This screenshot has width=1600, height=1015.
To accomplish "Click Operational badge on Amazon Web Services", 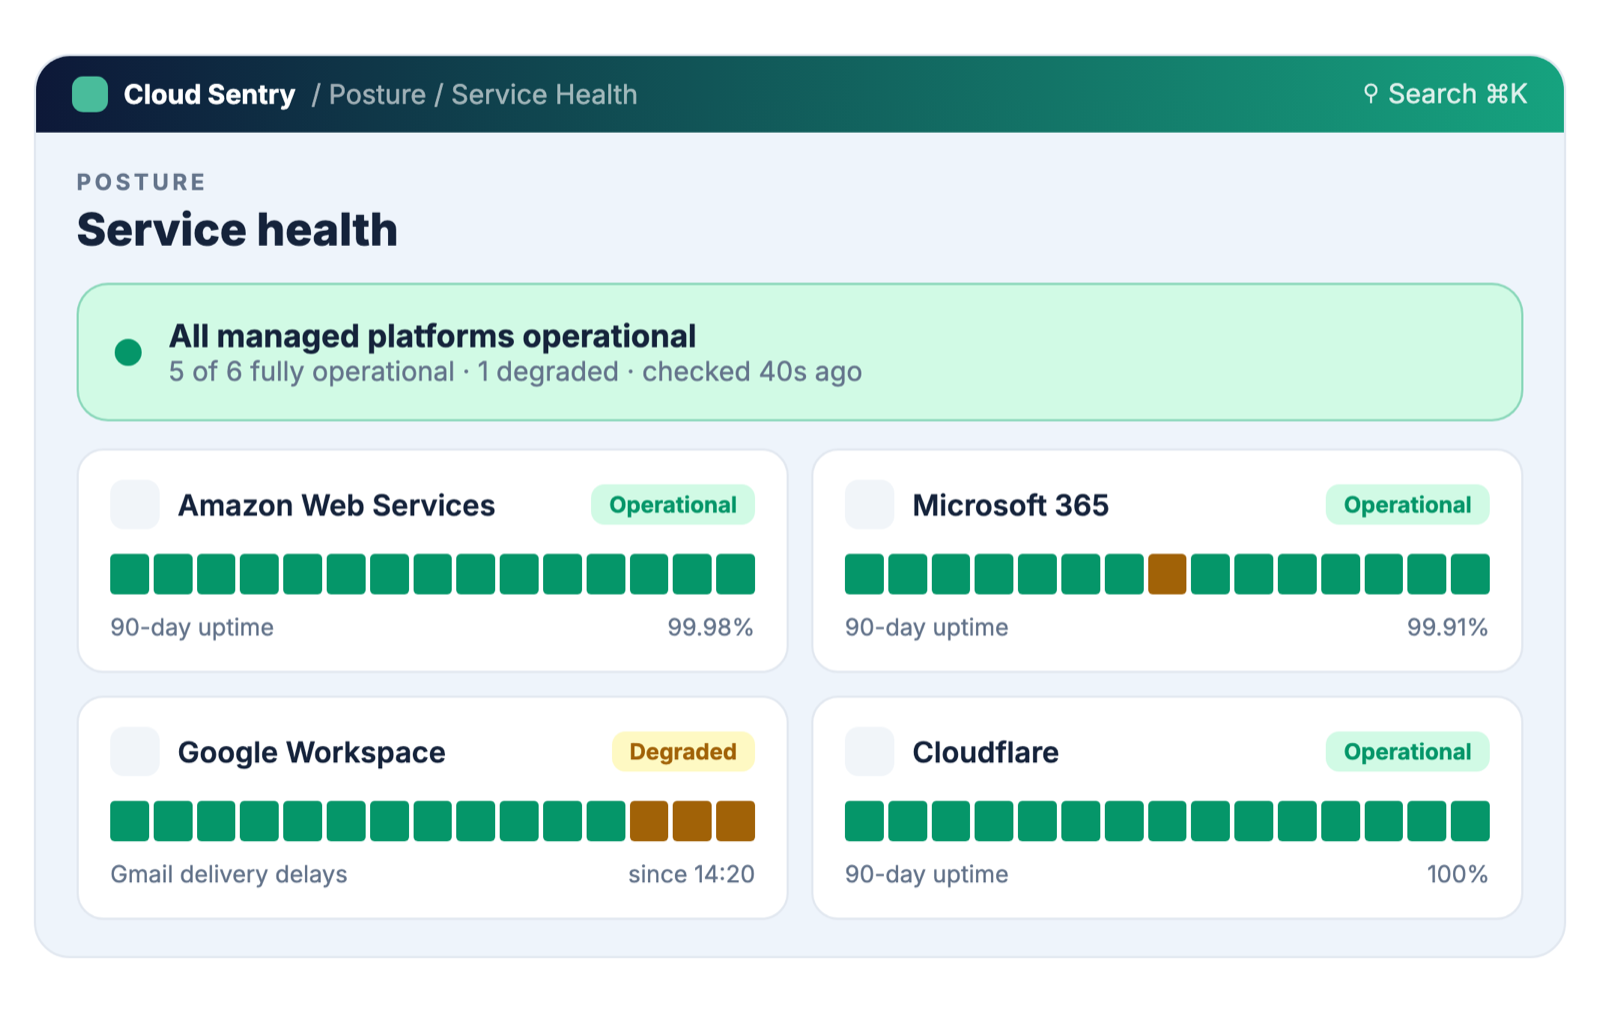I will coord(673,505).
